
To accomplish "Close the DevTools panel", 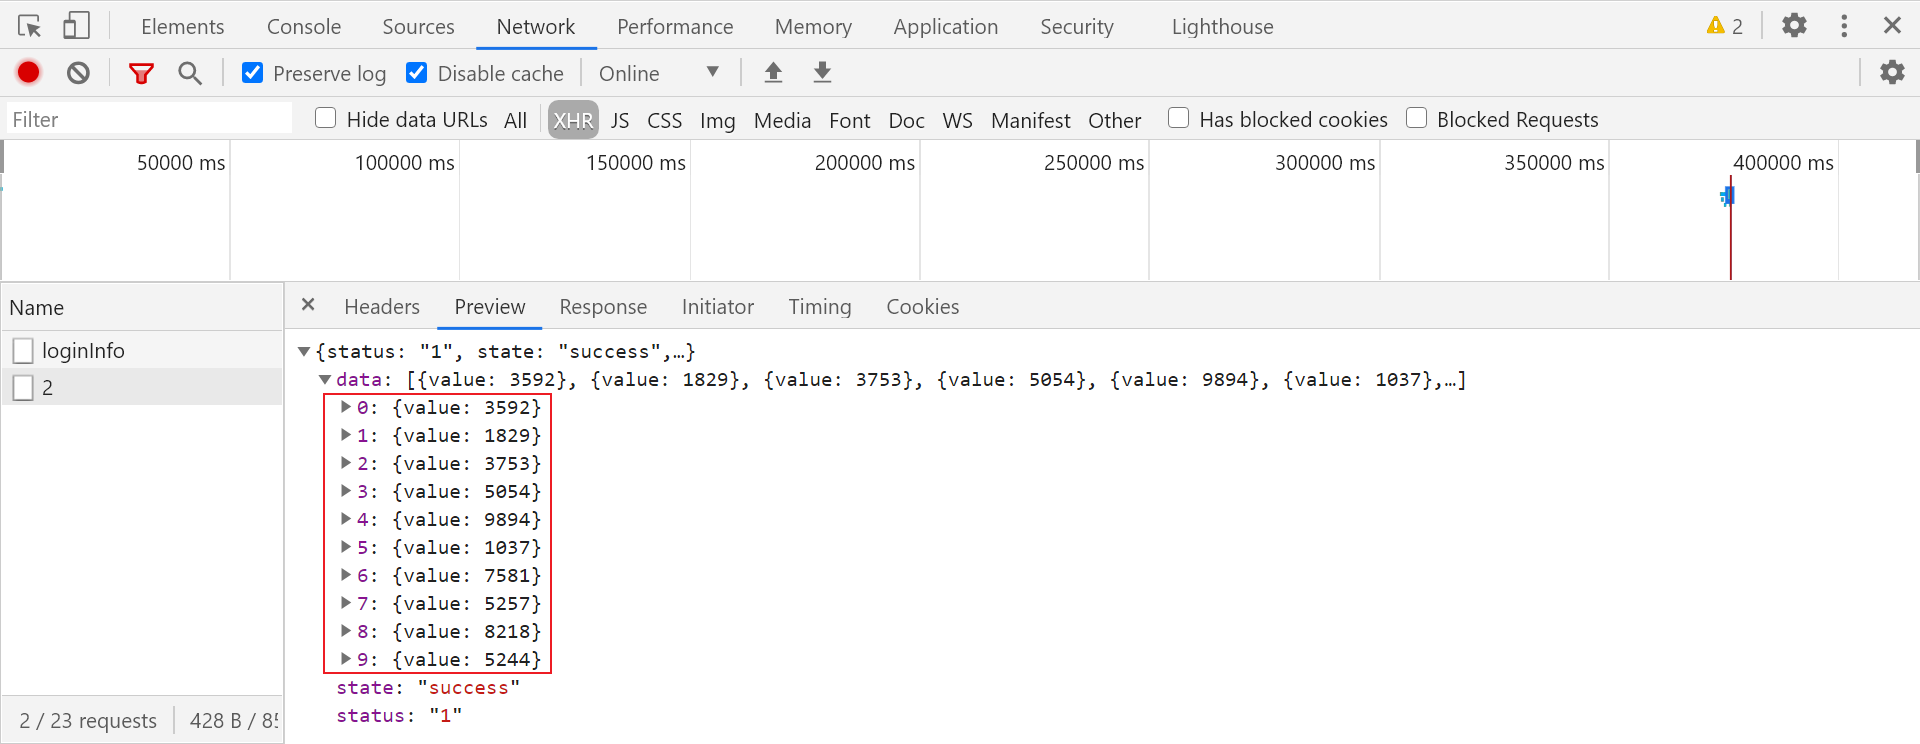I will [1892, 25].
